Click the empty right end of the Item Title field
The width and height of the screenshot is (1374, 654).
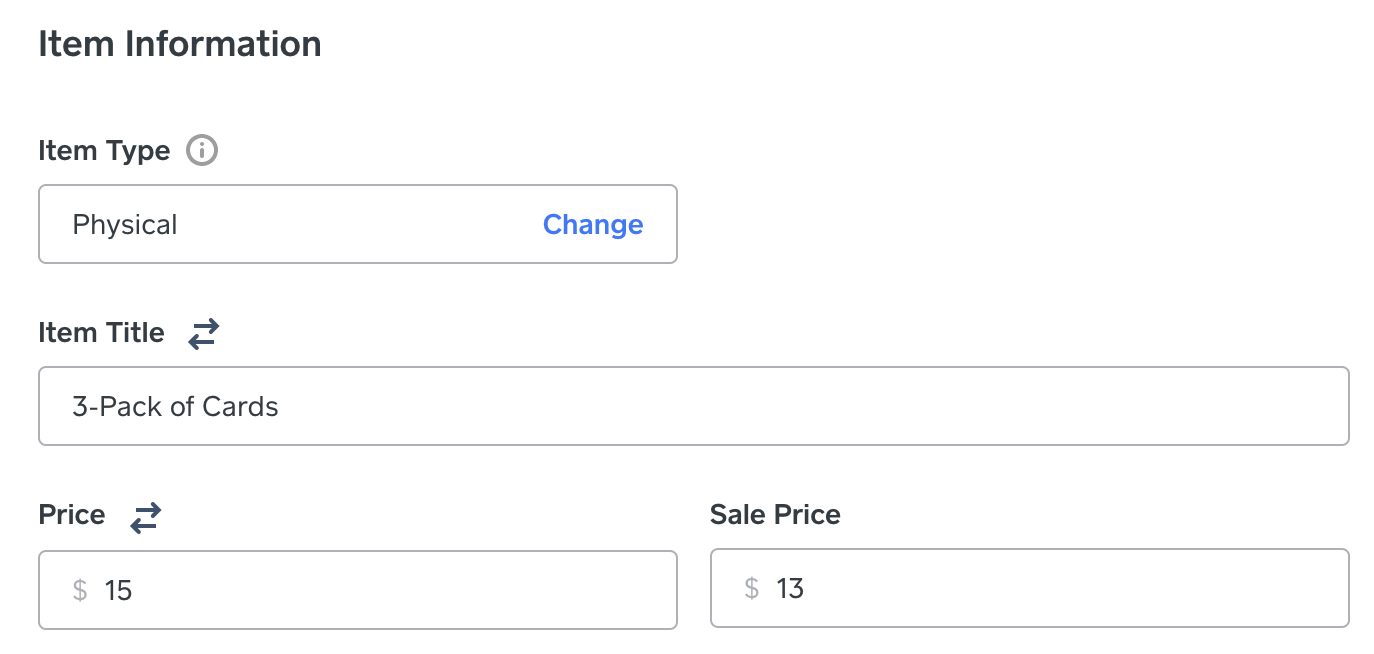1250,406
